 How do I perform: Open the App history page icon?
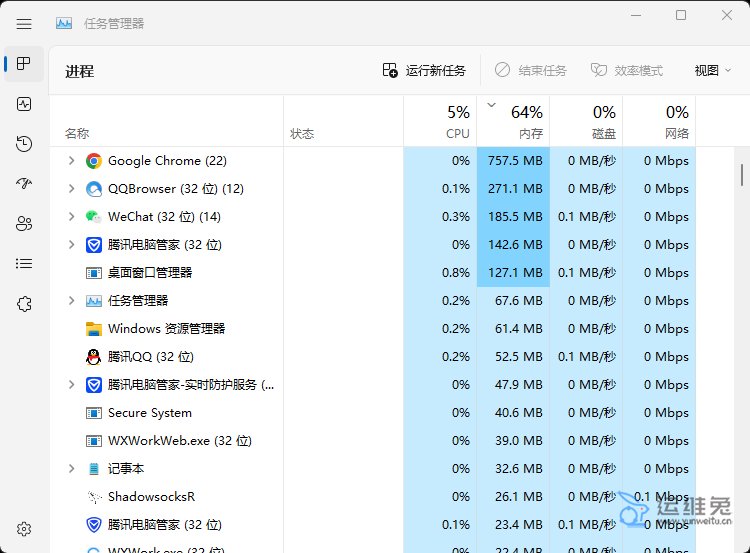pyautogui.click(x=24, y=144)
